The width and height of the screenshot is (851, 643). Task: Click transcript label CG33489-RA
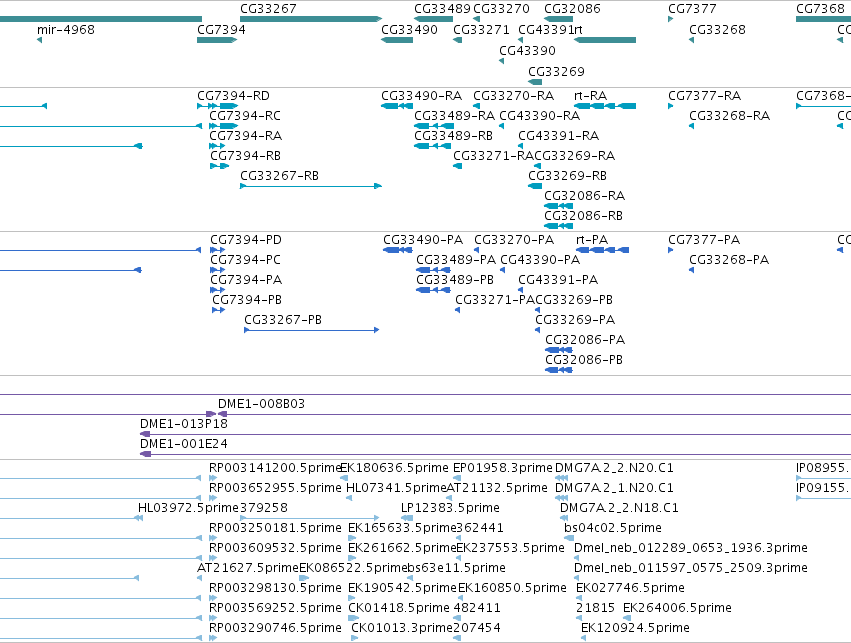[x=454, y=116]
